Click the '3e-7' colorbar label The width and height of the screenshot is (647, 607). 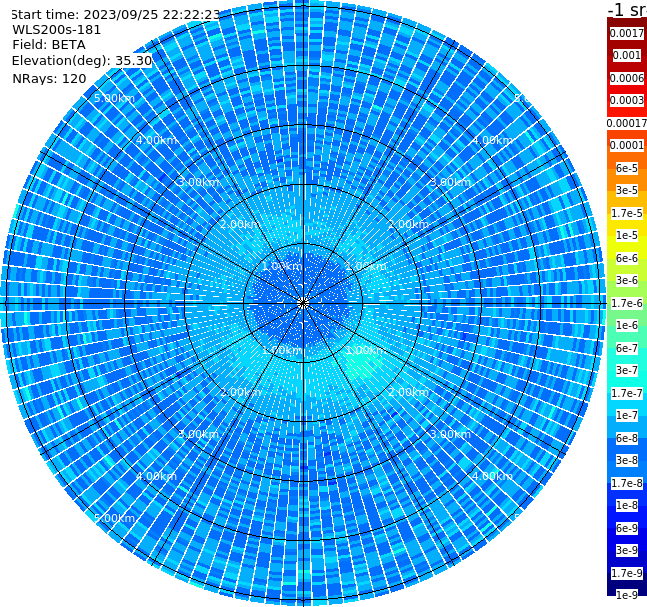(627, 370)
